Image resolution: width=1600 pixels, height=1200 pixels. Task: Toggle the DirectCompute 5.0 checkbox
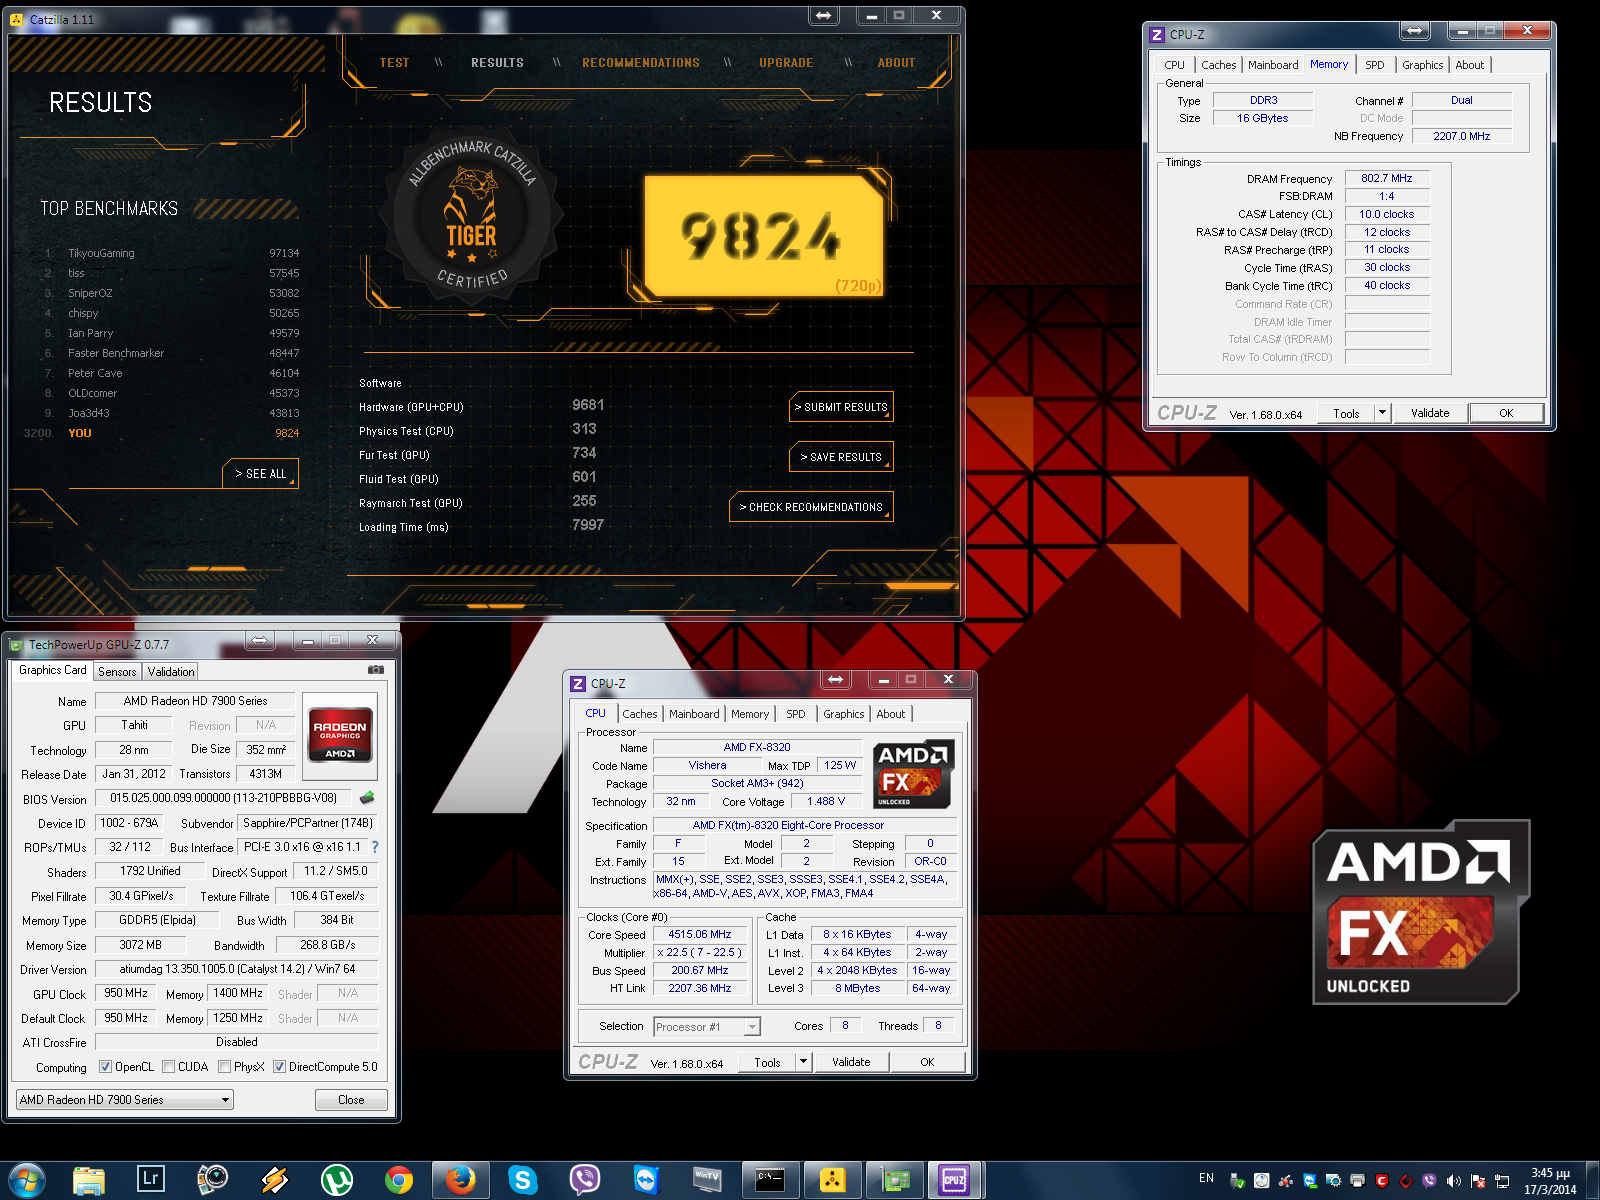pos(279,1067)
